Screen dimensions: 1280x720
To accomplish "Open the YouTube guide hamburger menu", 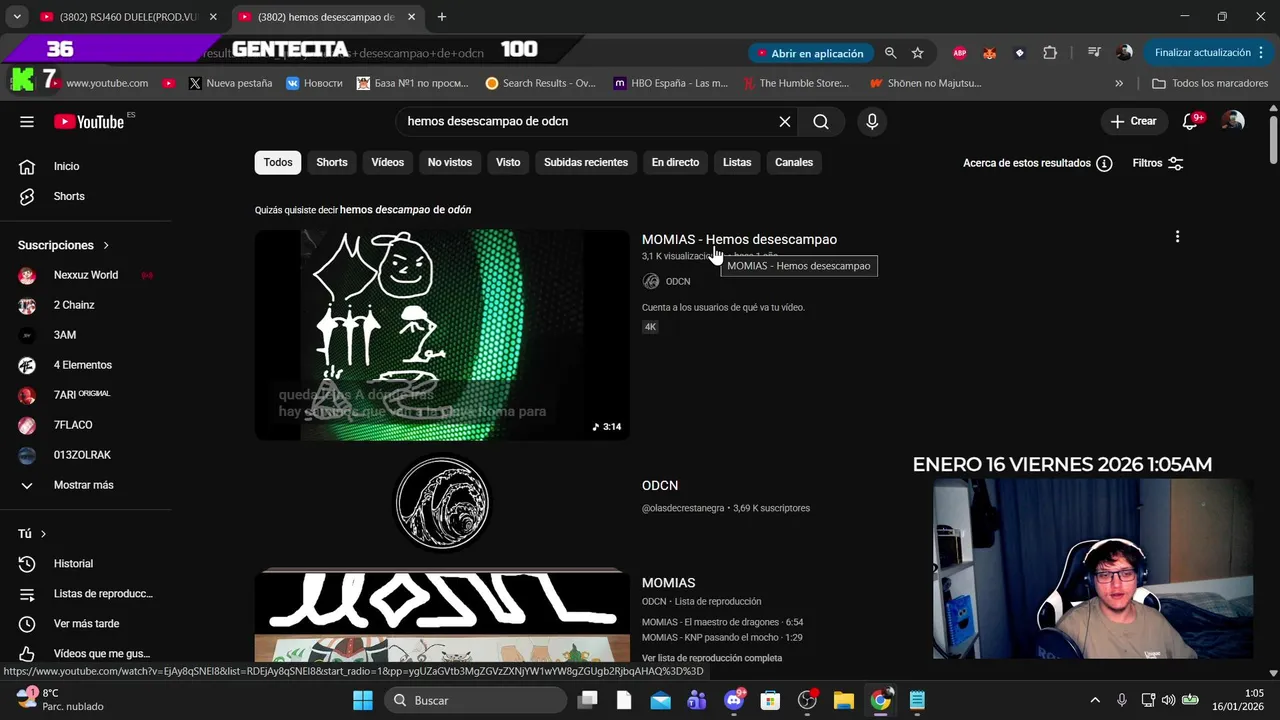I will (27, 121).
